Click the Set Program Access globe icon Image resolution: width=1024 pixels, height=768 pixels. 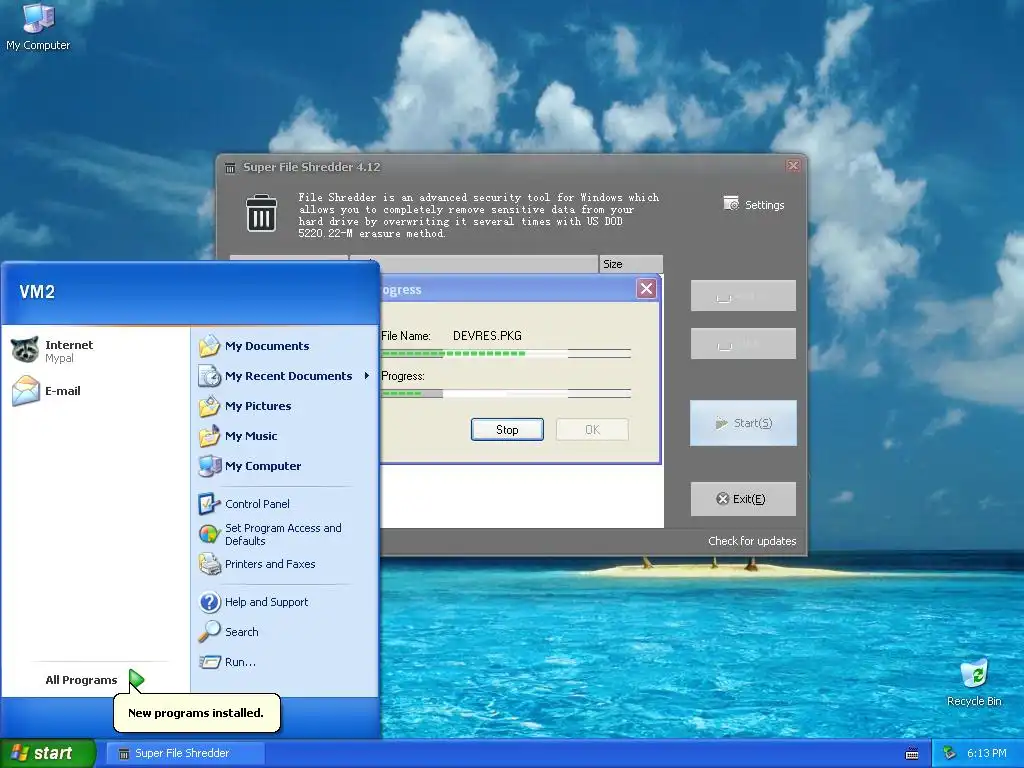pos(209,534)
